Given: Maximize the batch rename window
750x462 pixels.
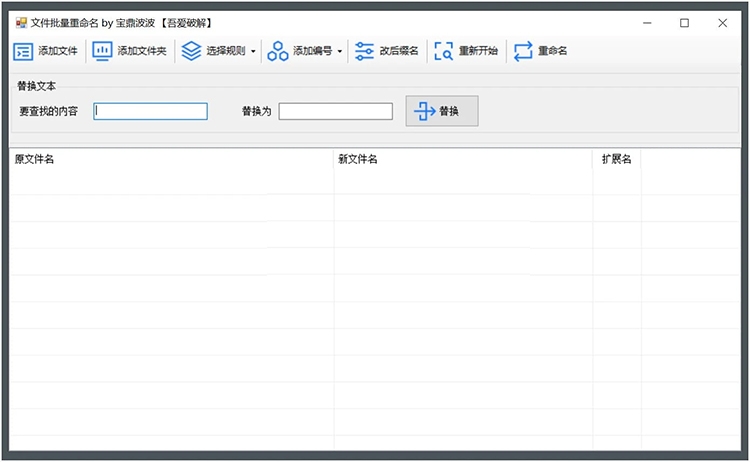Looking at the screenshot, I should 685,23.
